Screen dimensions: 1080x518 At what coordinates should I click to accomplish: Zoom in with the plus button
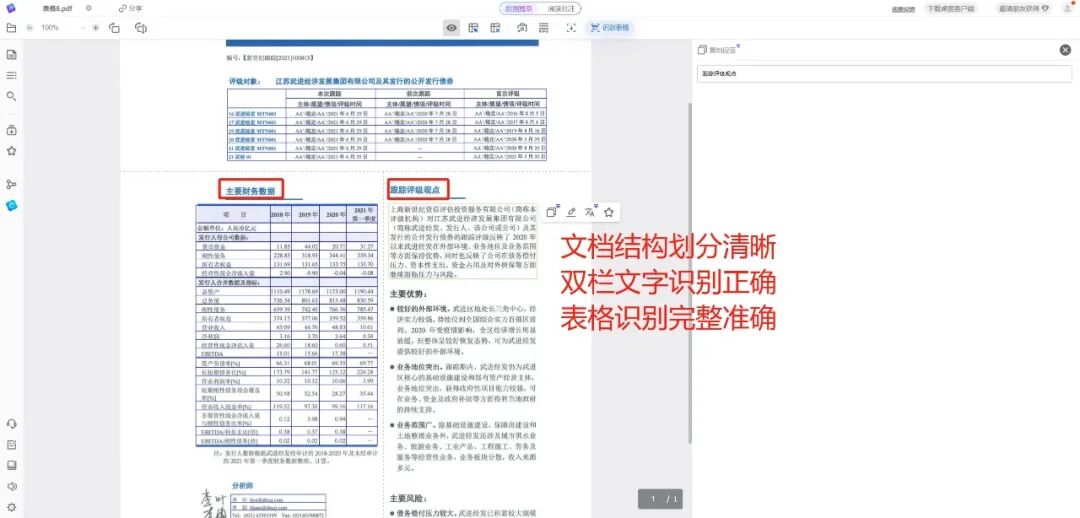(x=96, y=28)
